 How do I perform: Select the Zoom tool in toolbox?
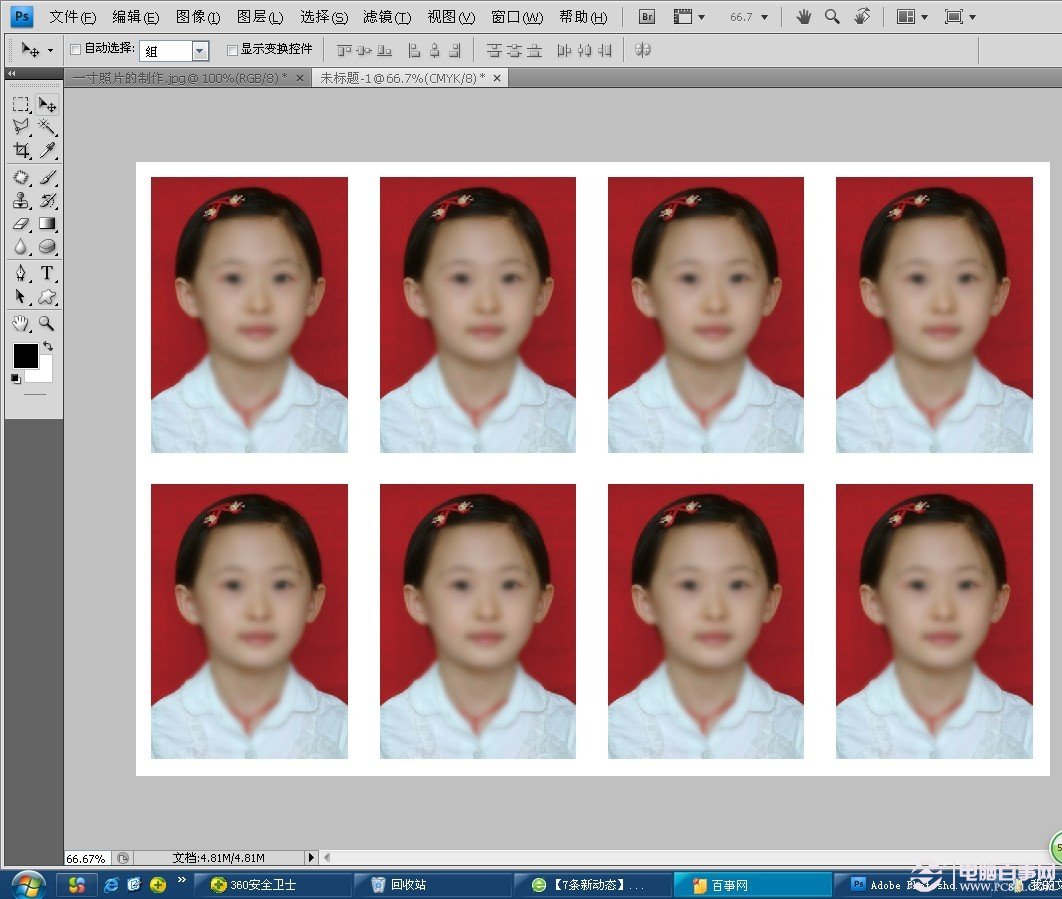pyautogui.click(x=47, y=324)
